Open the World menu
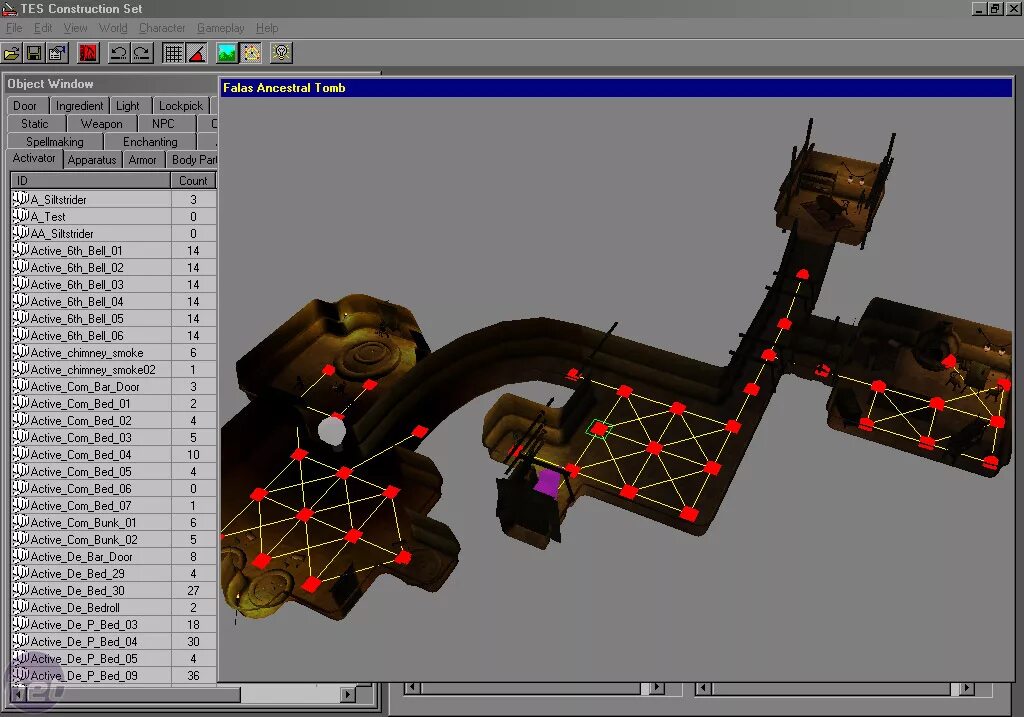The height and width of the screenshot is (717, 1024). (x=113, y=28)
